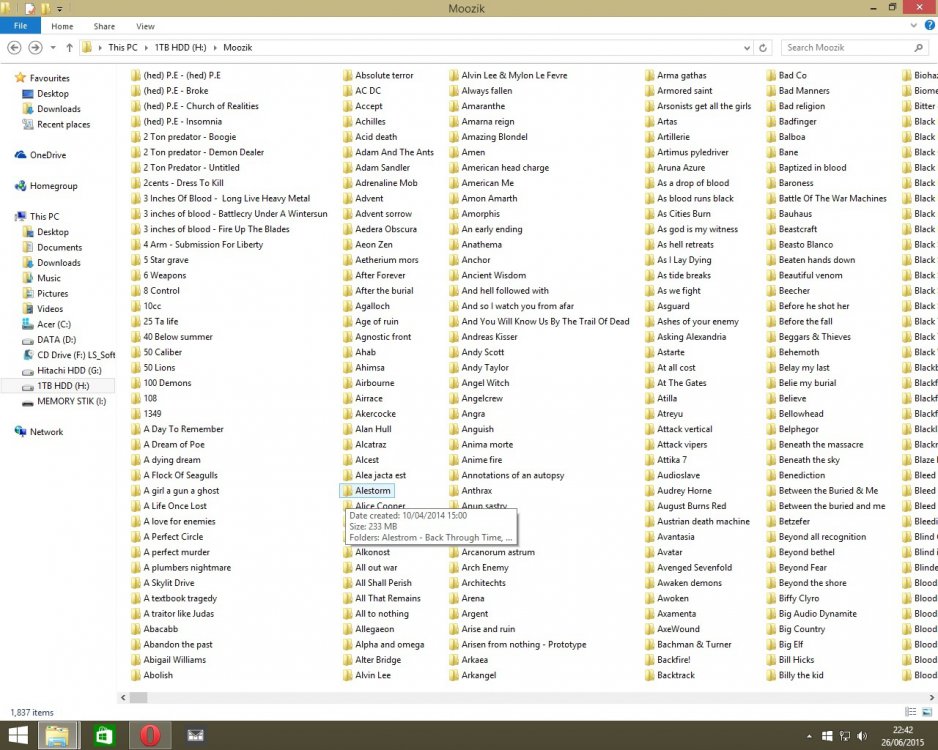Select the Arch Enemy folder icon
This screenshot has width=938, height=750.
point(453,568)
